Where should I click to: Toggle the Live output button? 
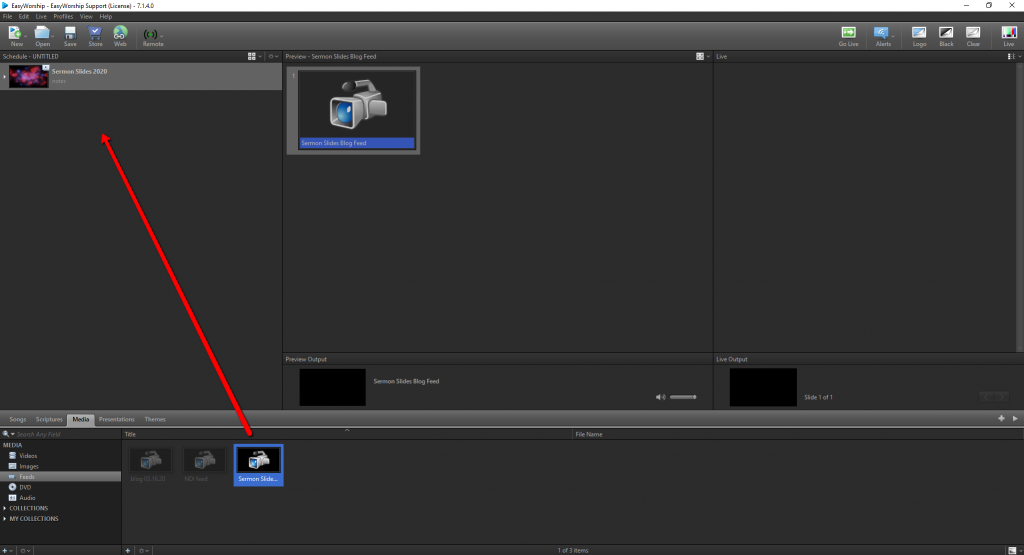click(x=1009, y=36)
